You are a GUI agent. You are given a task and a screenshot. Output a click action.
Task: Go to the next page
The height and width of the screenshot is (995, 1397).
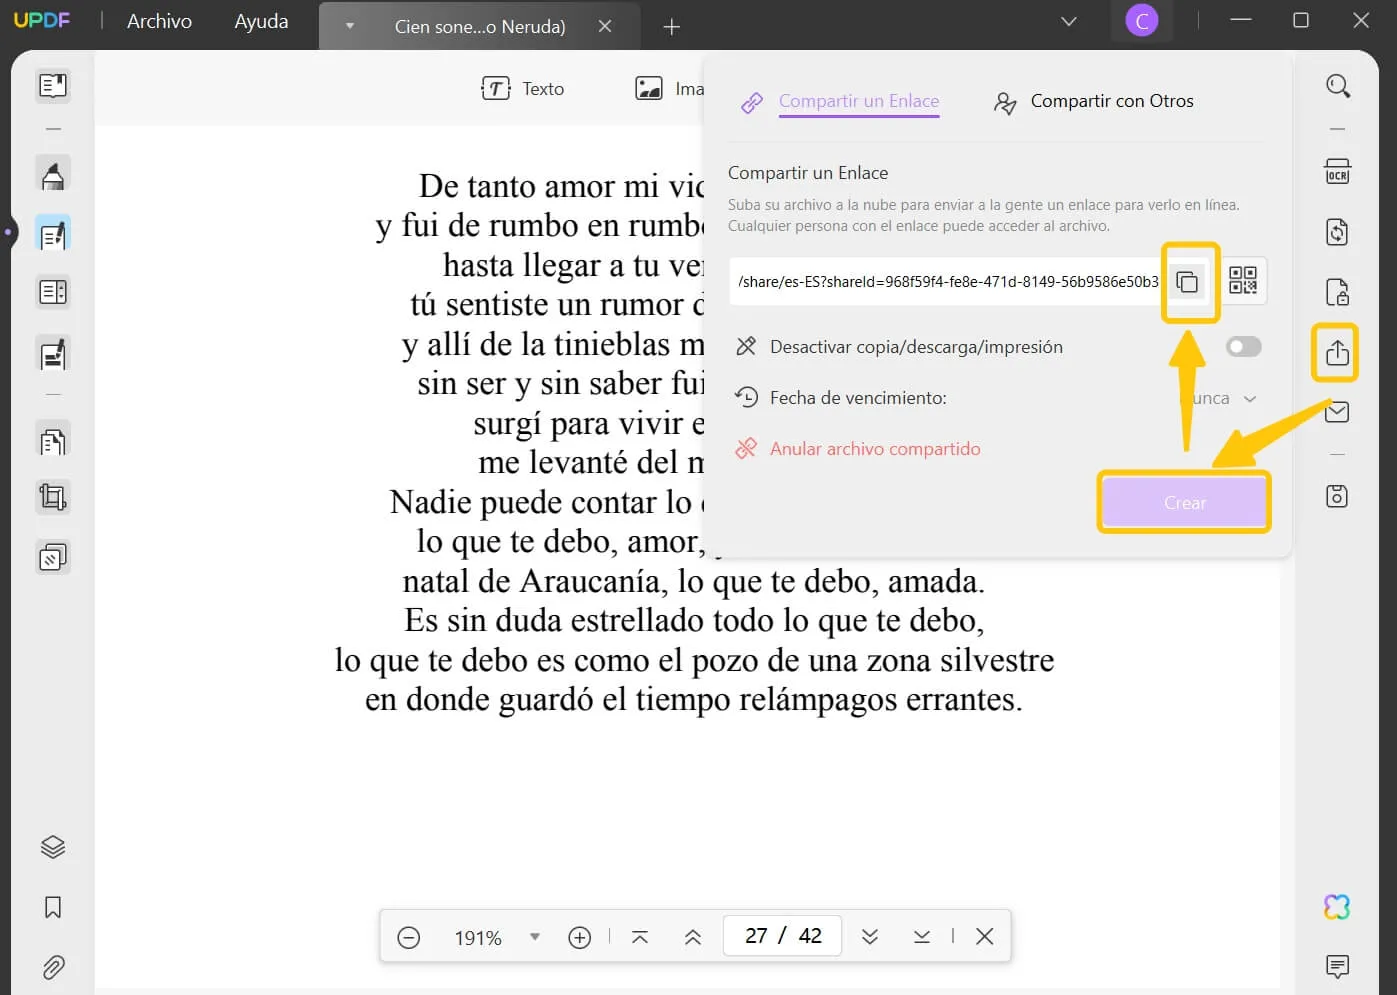click(870, 937)
